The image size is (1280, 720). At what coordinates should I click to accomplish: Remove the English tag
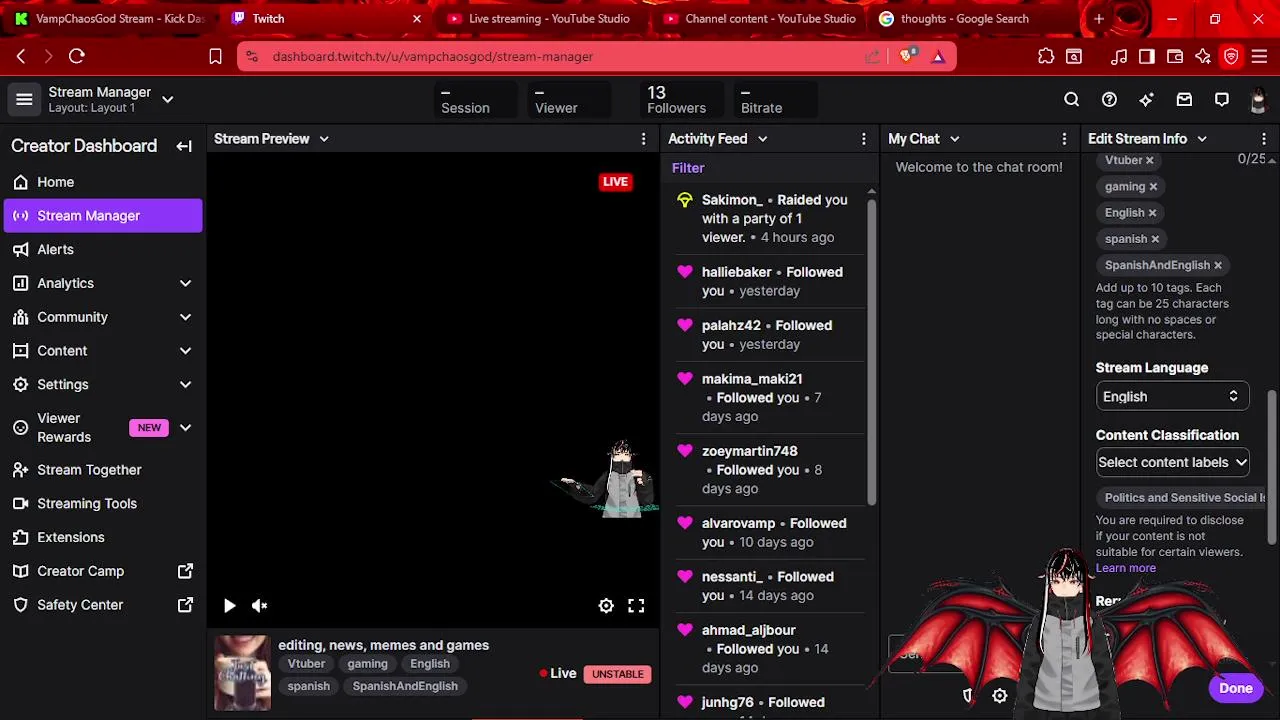pos(1152,212)
